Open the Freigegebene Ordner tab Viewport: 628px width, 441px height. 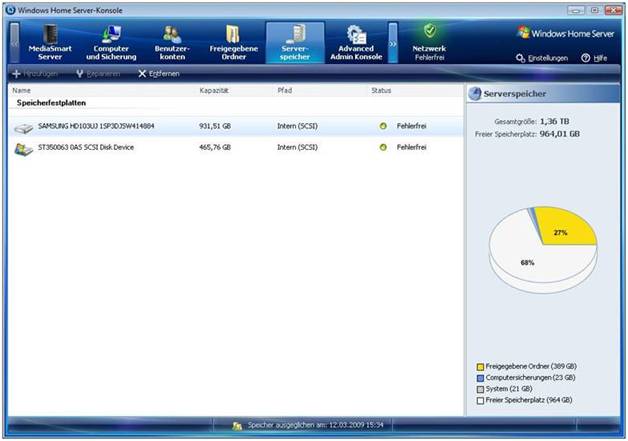pyautogui.click(x=233, y=42)
